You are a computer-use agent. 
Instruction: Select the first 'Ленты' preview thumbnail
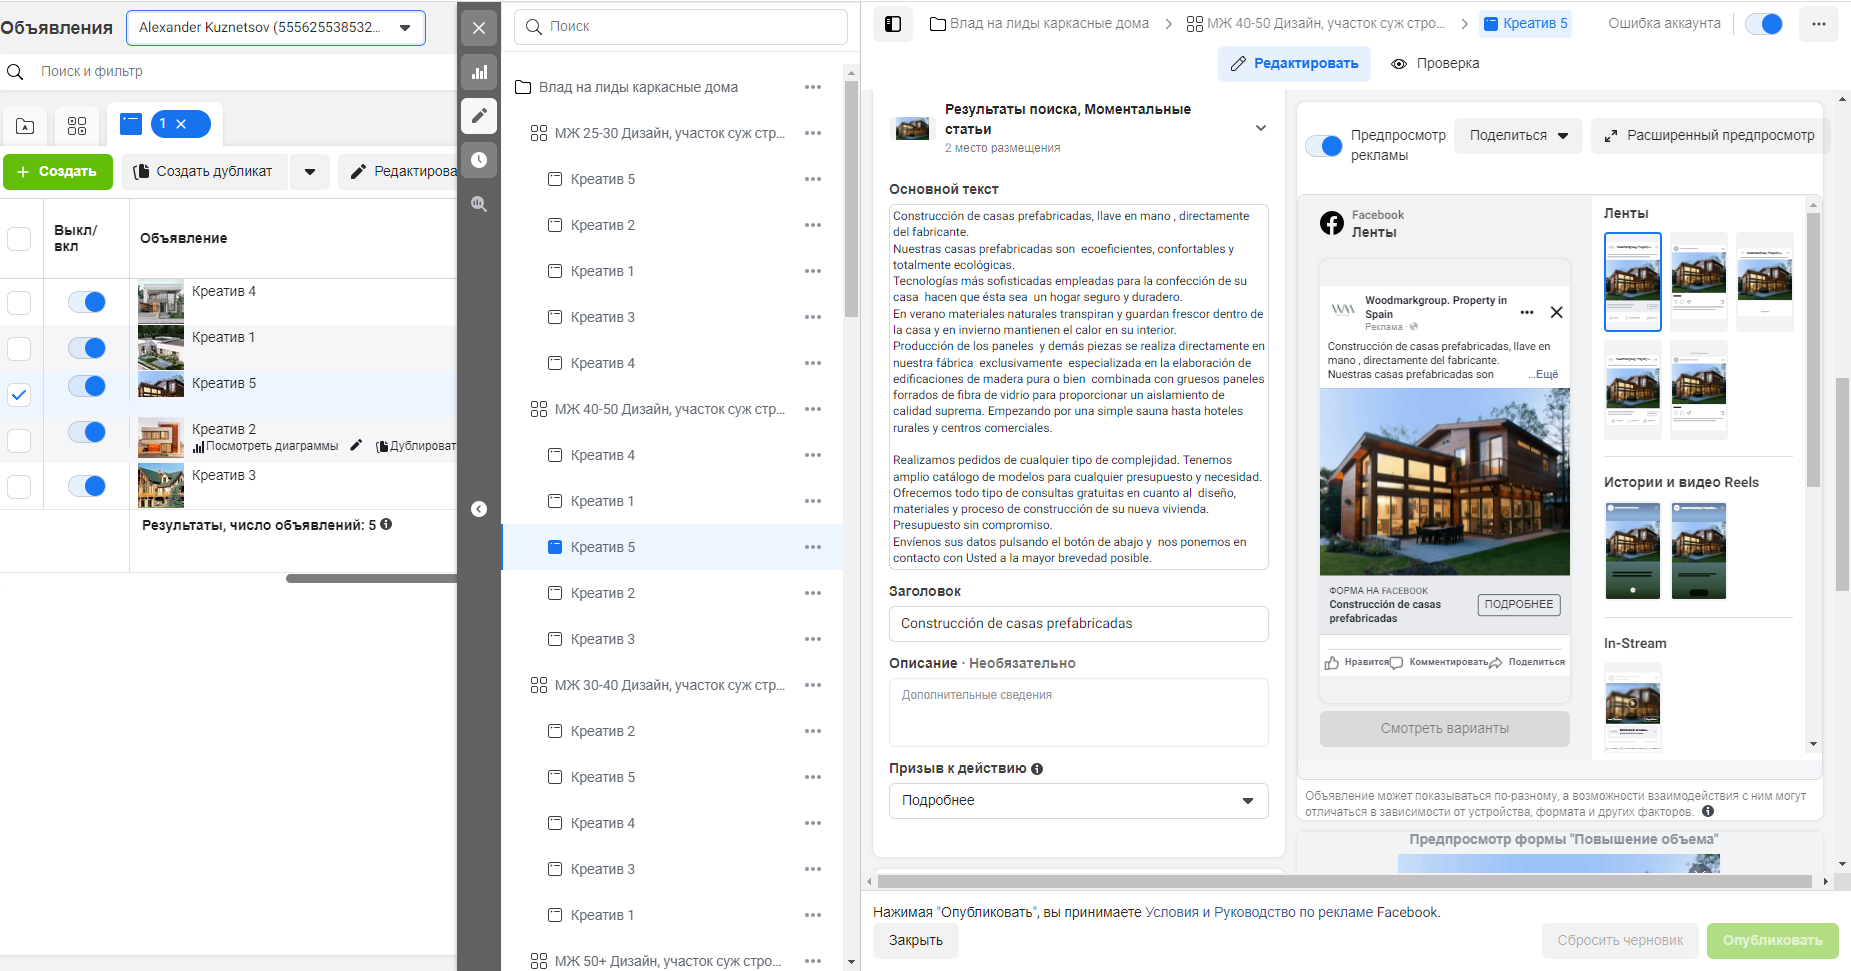[x=1633, y=282]
